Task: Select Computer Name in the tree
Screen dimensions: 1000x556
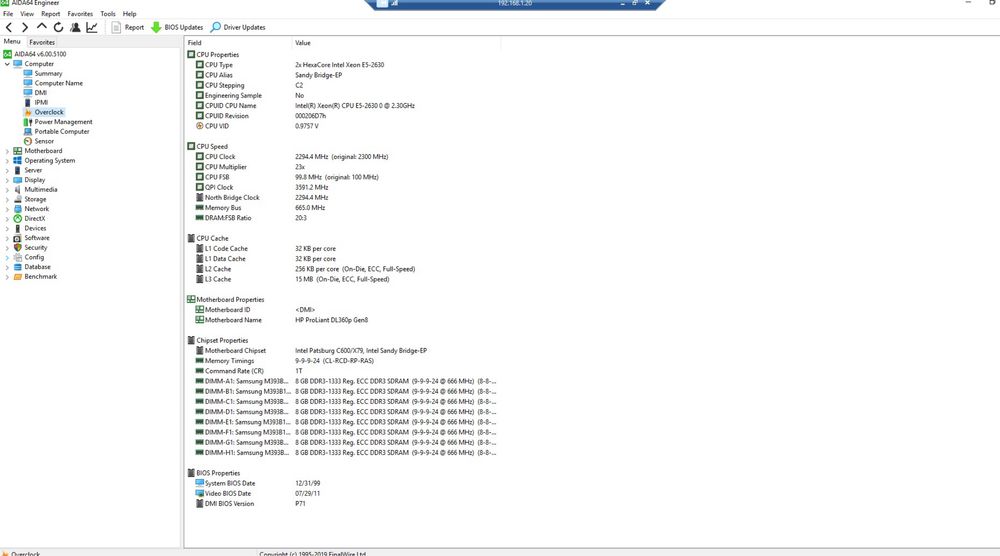Action: pos(59,84)
